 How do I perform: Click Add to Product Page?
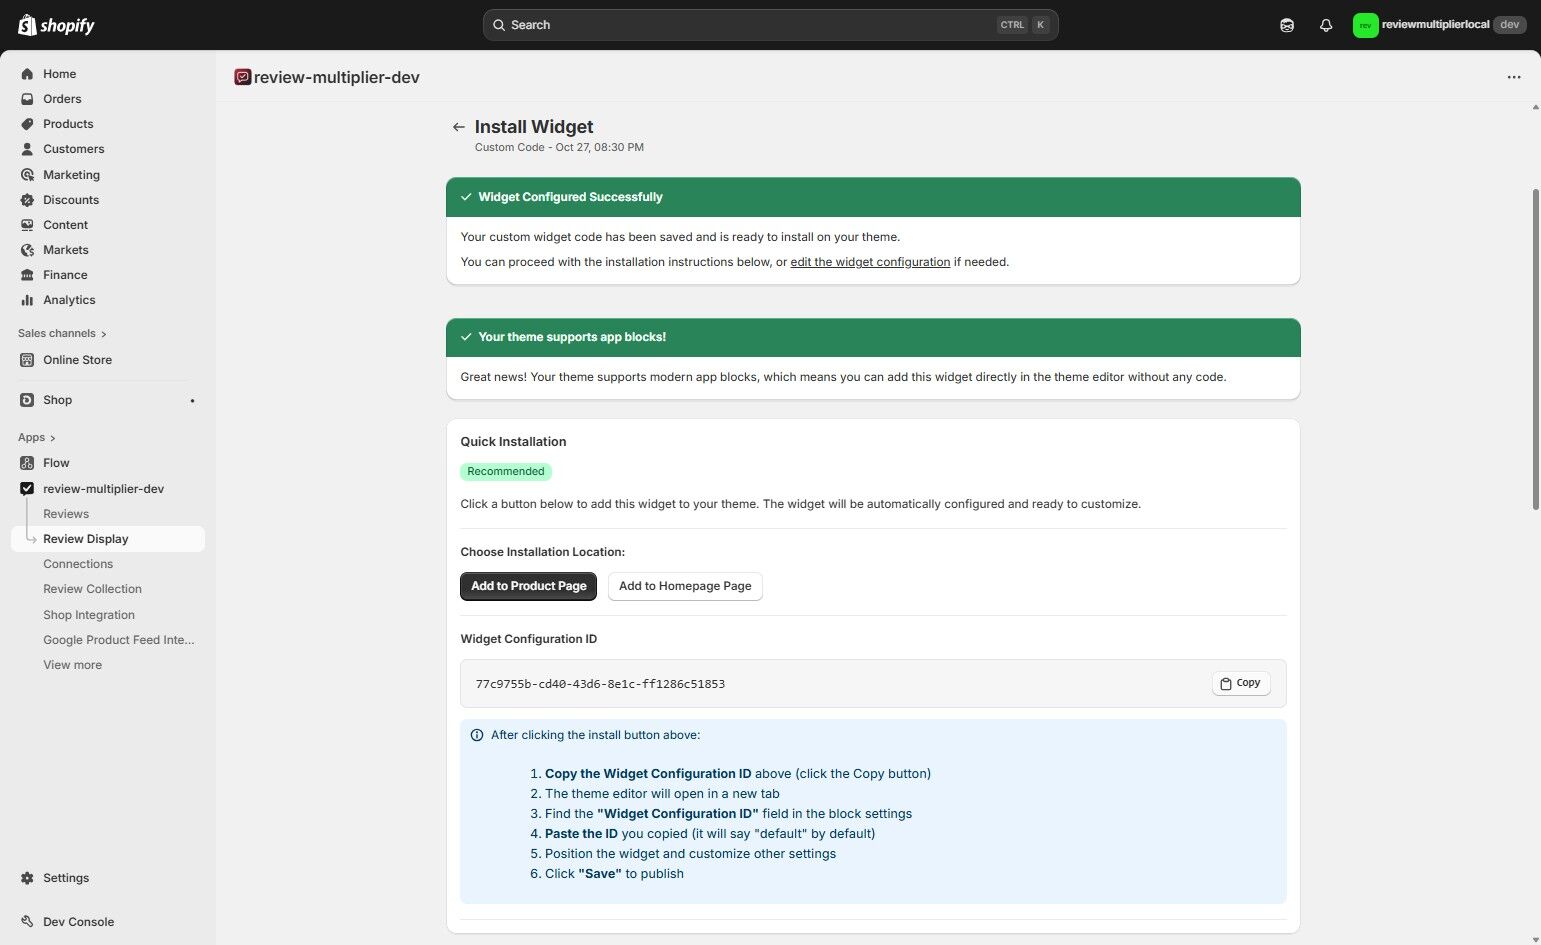tap(528, 586)
